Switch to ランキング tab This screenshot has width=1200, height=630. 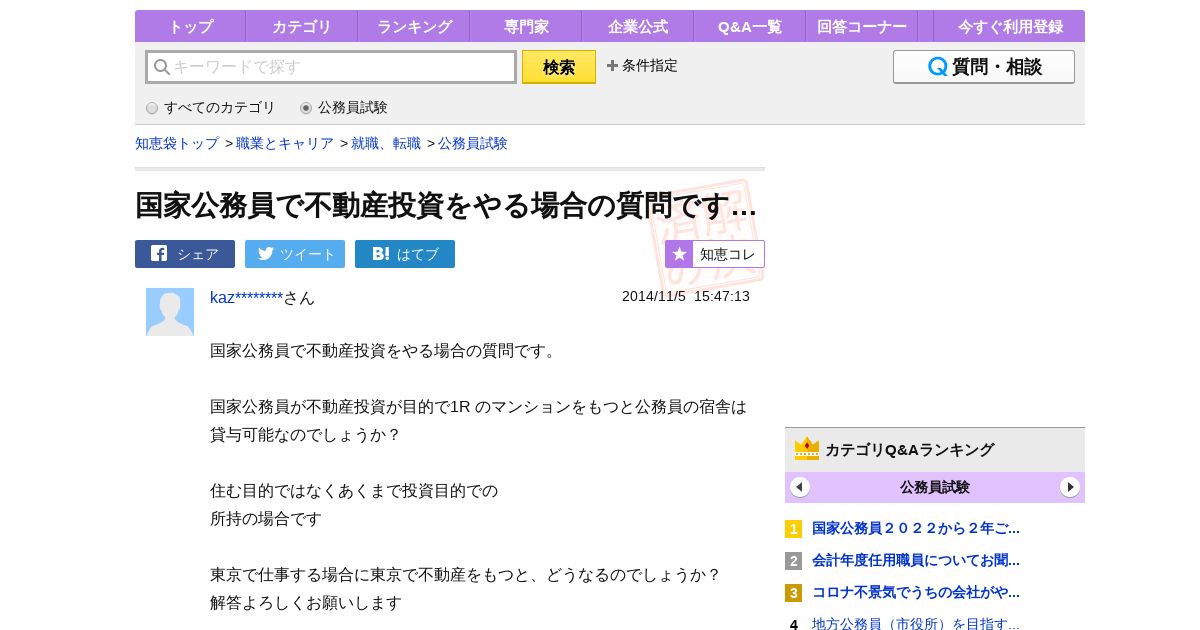point(414,27)
